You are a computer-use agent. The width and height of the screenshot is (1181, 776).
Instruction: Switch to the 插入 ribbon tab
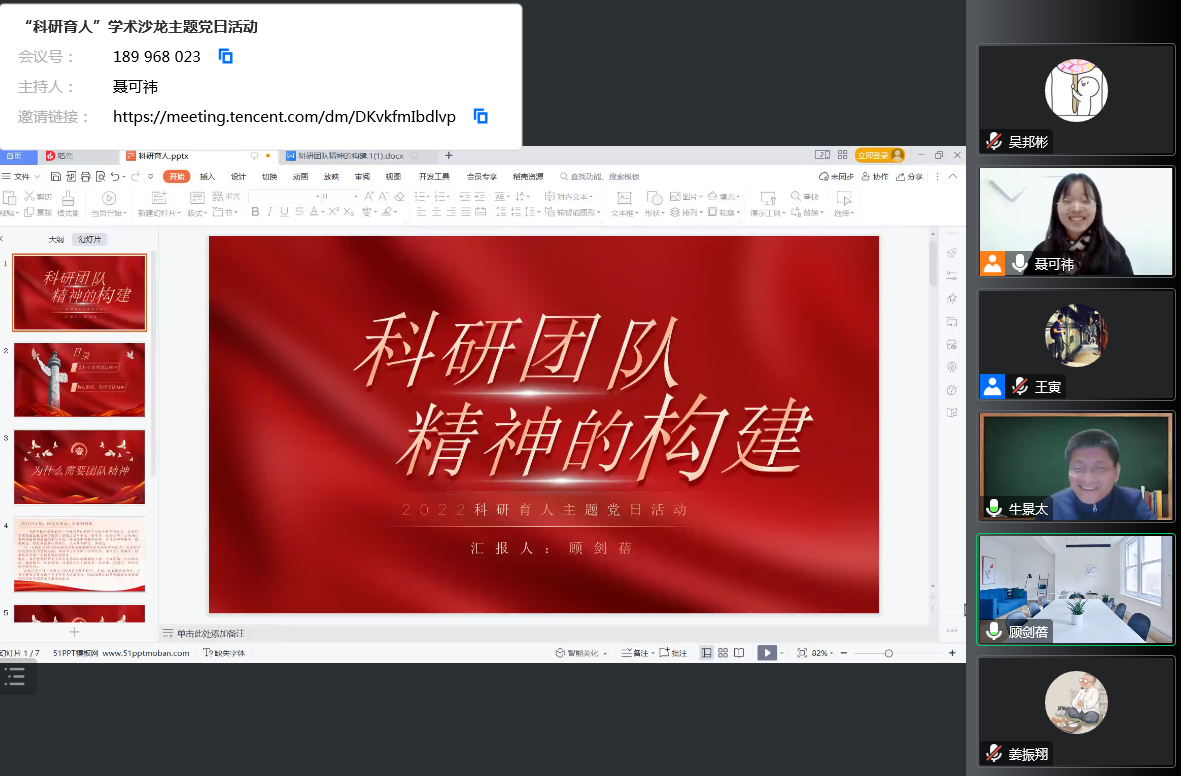[x=208, y=176]
